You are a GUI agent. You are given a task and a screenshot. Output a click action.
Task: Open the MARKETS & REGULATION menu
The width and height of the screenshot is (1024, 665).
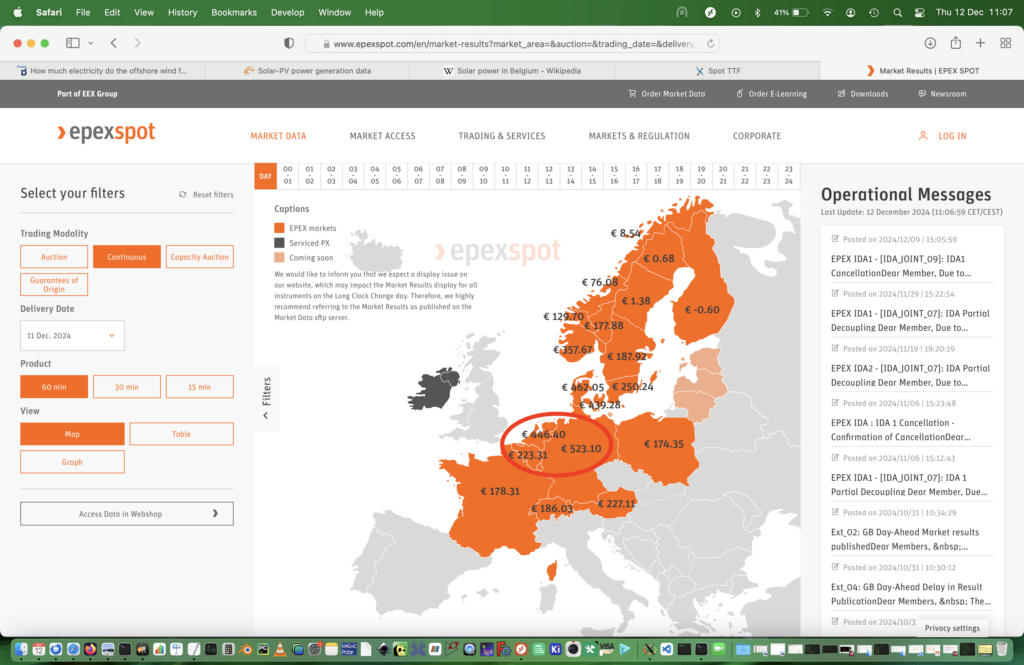(639, 136)
